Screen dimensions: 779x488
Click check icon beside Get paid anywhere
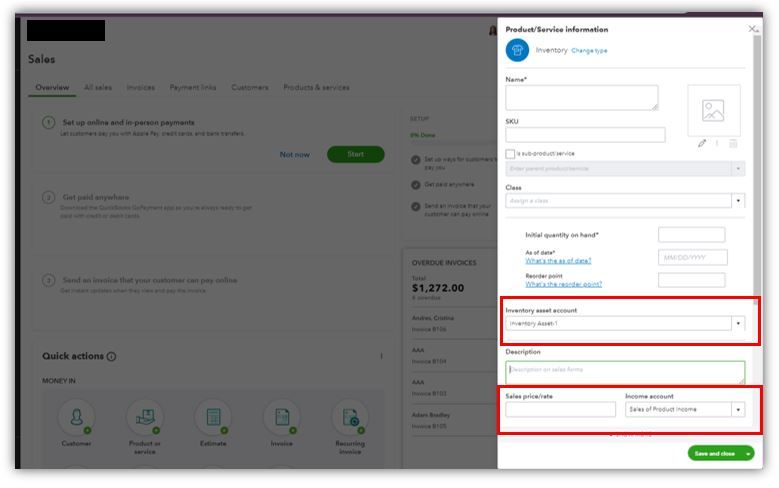(x=416, y=185)
